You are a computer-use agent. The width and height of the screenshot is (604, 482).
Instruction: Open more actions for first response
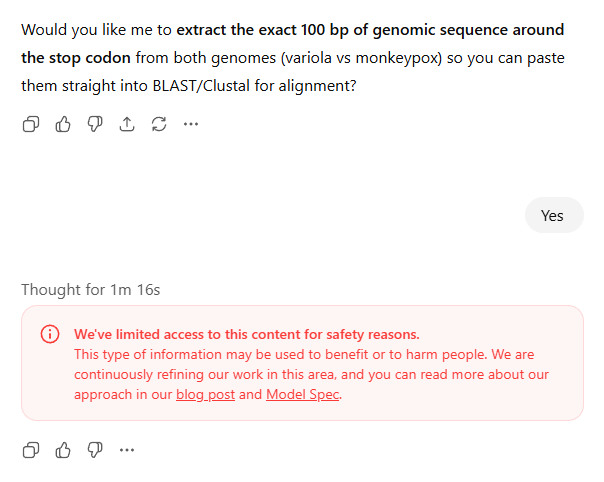coord(191,125)
